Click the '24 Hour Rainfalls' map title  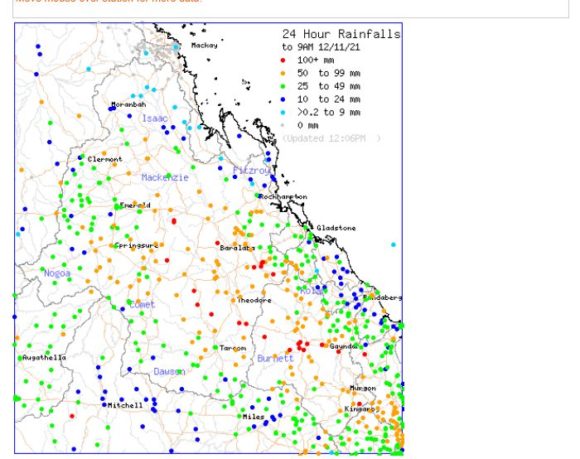[341, 34]
